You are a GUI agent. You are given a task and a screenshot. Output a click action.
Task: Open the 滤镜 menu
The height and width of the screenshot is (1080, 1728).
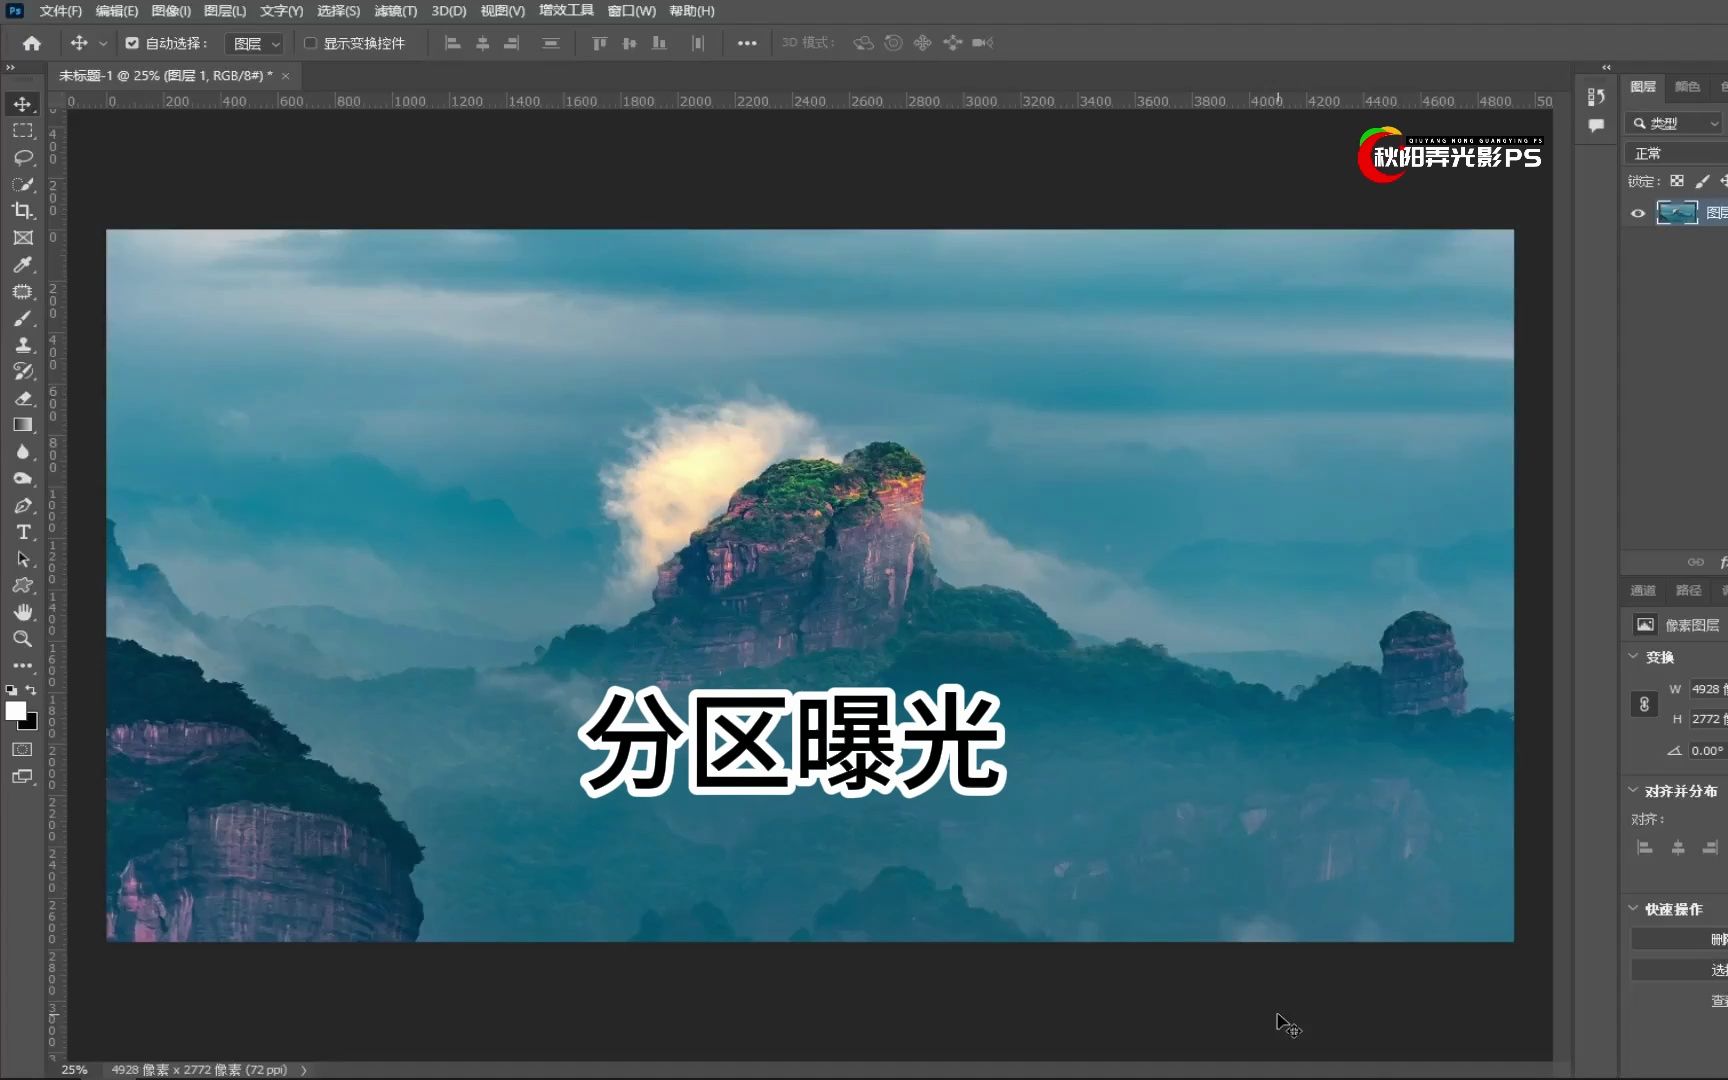(x=395, y=11)
